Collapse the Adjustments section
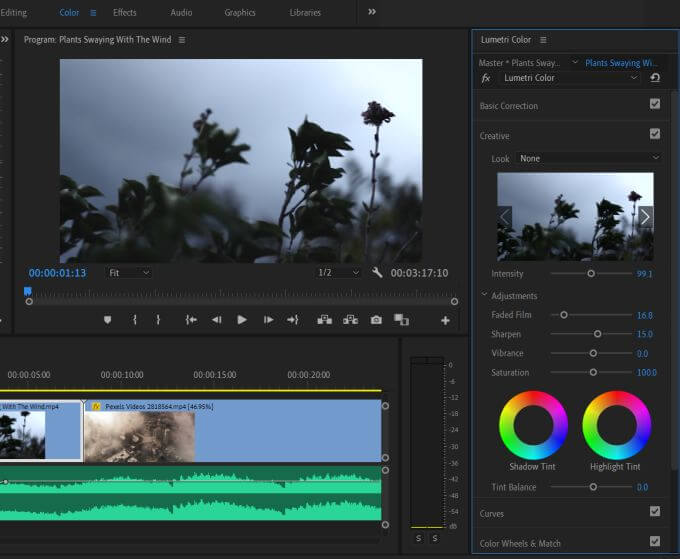 tap(485, 296)
